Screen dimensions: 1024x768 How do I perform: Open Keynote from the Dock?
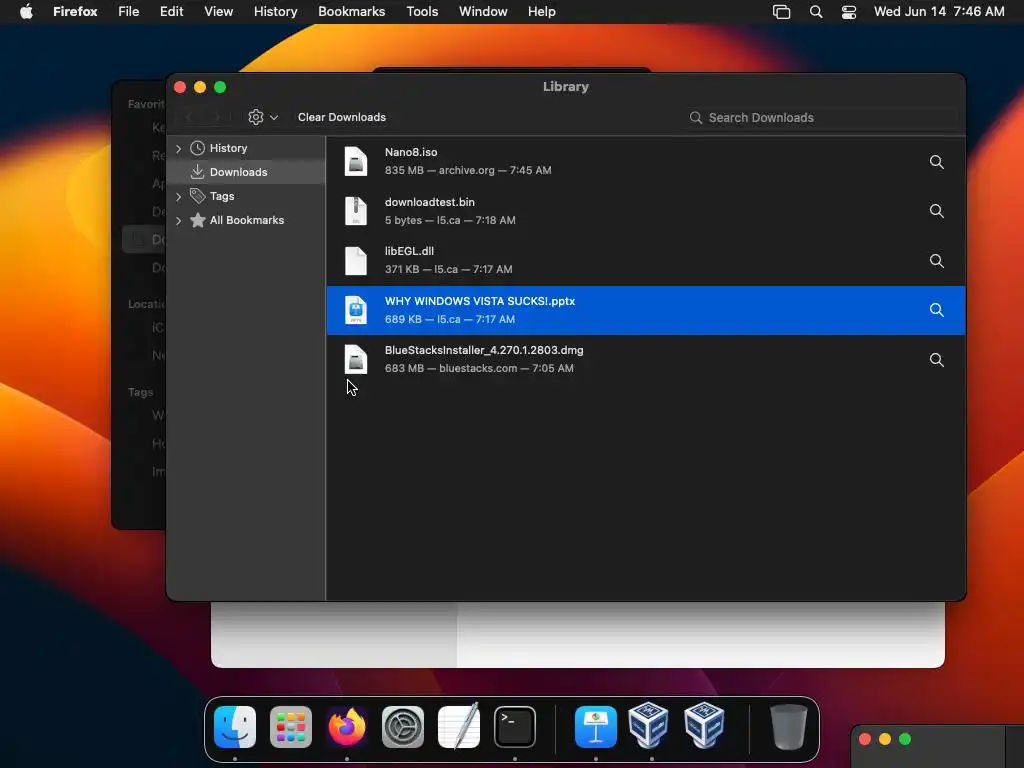point(596,726)
